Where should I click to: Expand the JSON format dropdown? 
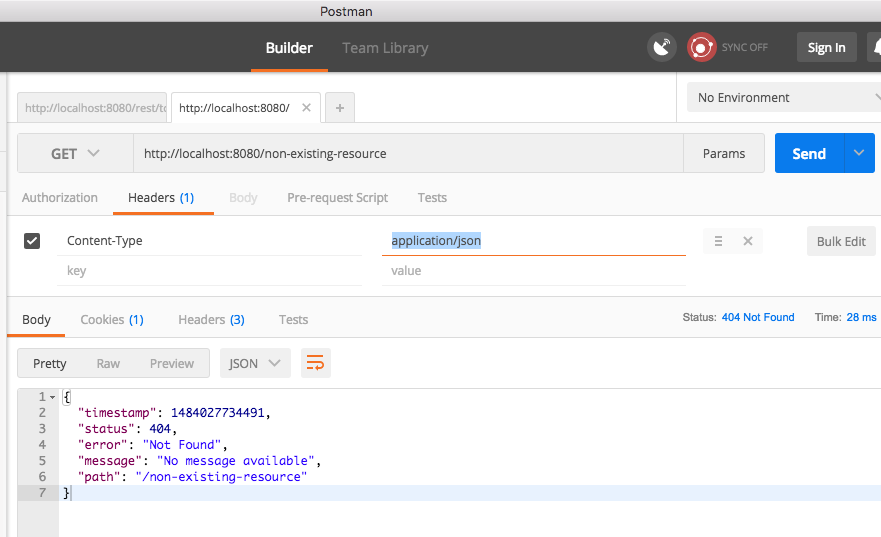(x=255, y=363)
